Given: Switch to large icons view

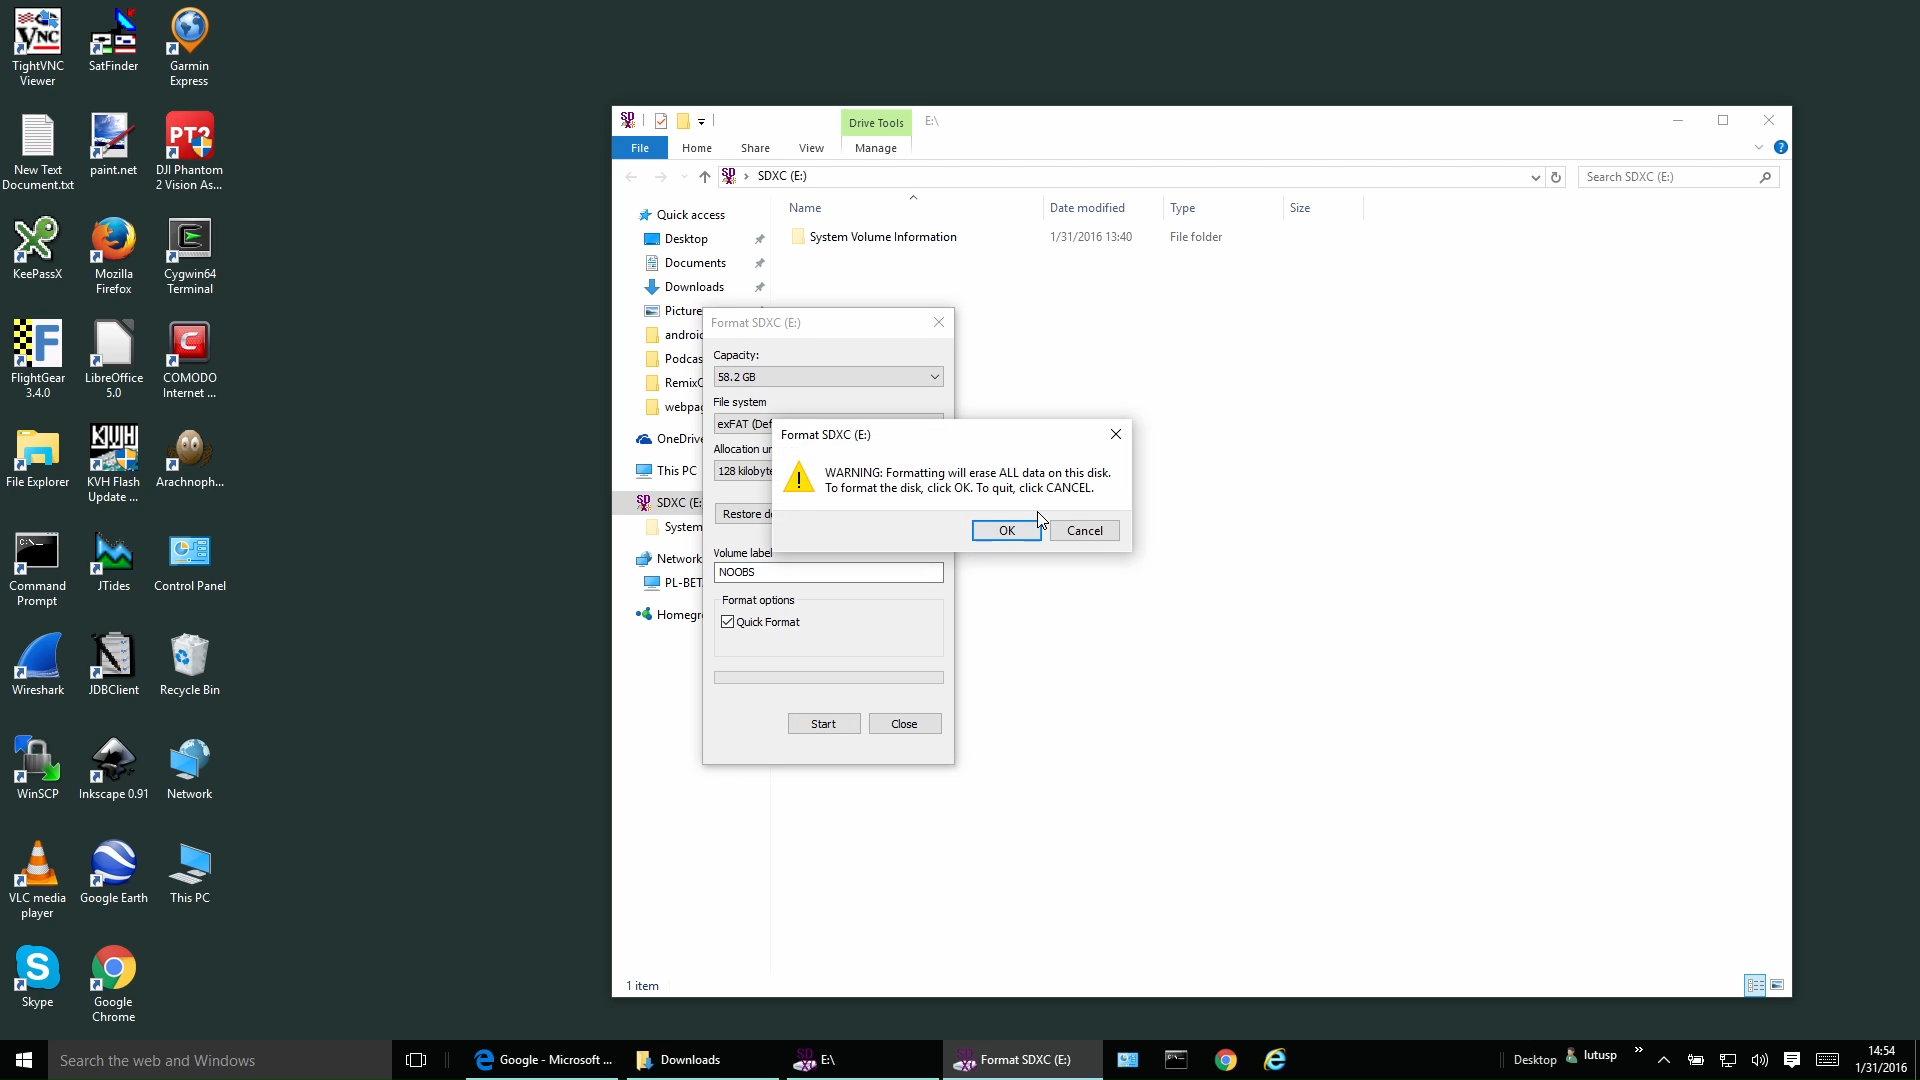Looking at the screenshot, I should pyautogui.click(x=1777, y=985).
